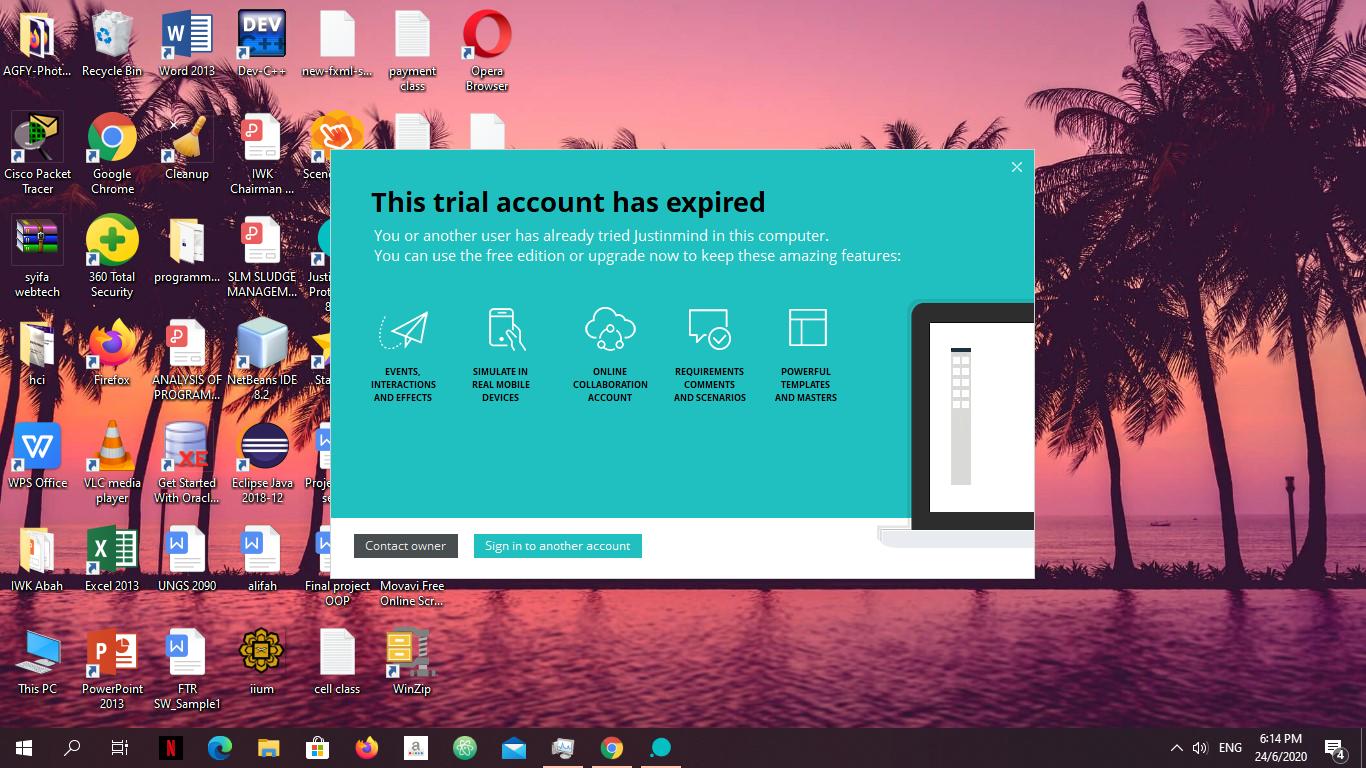Image resolution: width=1366 pixels, height=768 pixels.
Task: Open the ENG input language selector
Action: 1230,748
